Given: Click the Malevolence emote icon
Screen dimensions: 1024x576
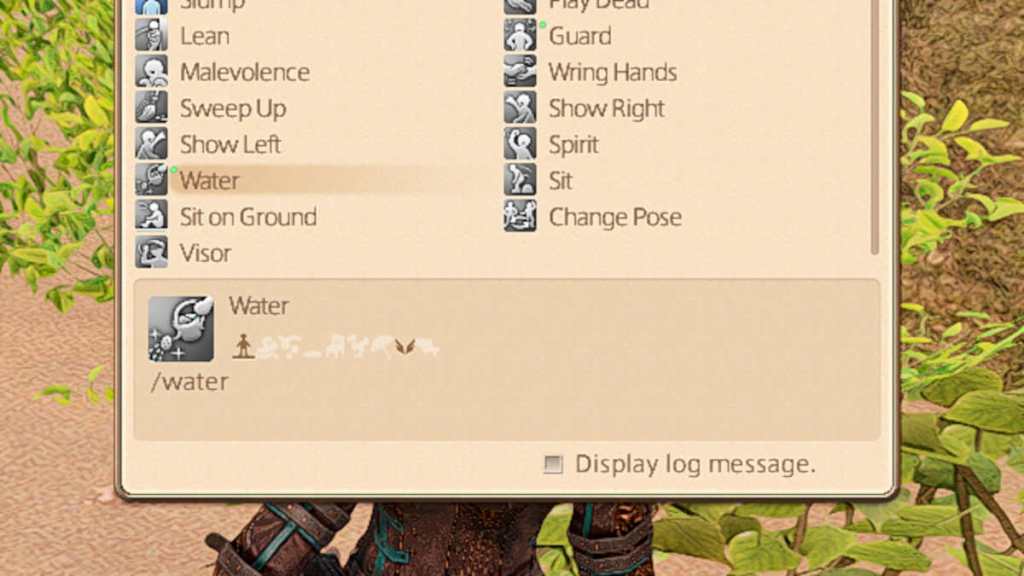Looking at the screenshot, I should click(x=152, y=71).
